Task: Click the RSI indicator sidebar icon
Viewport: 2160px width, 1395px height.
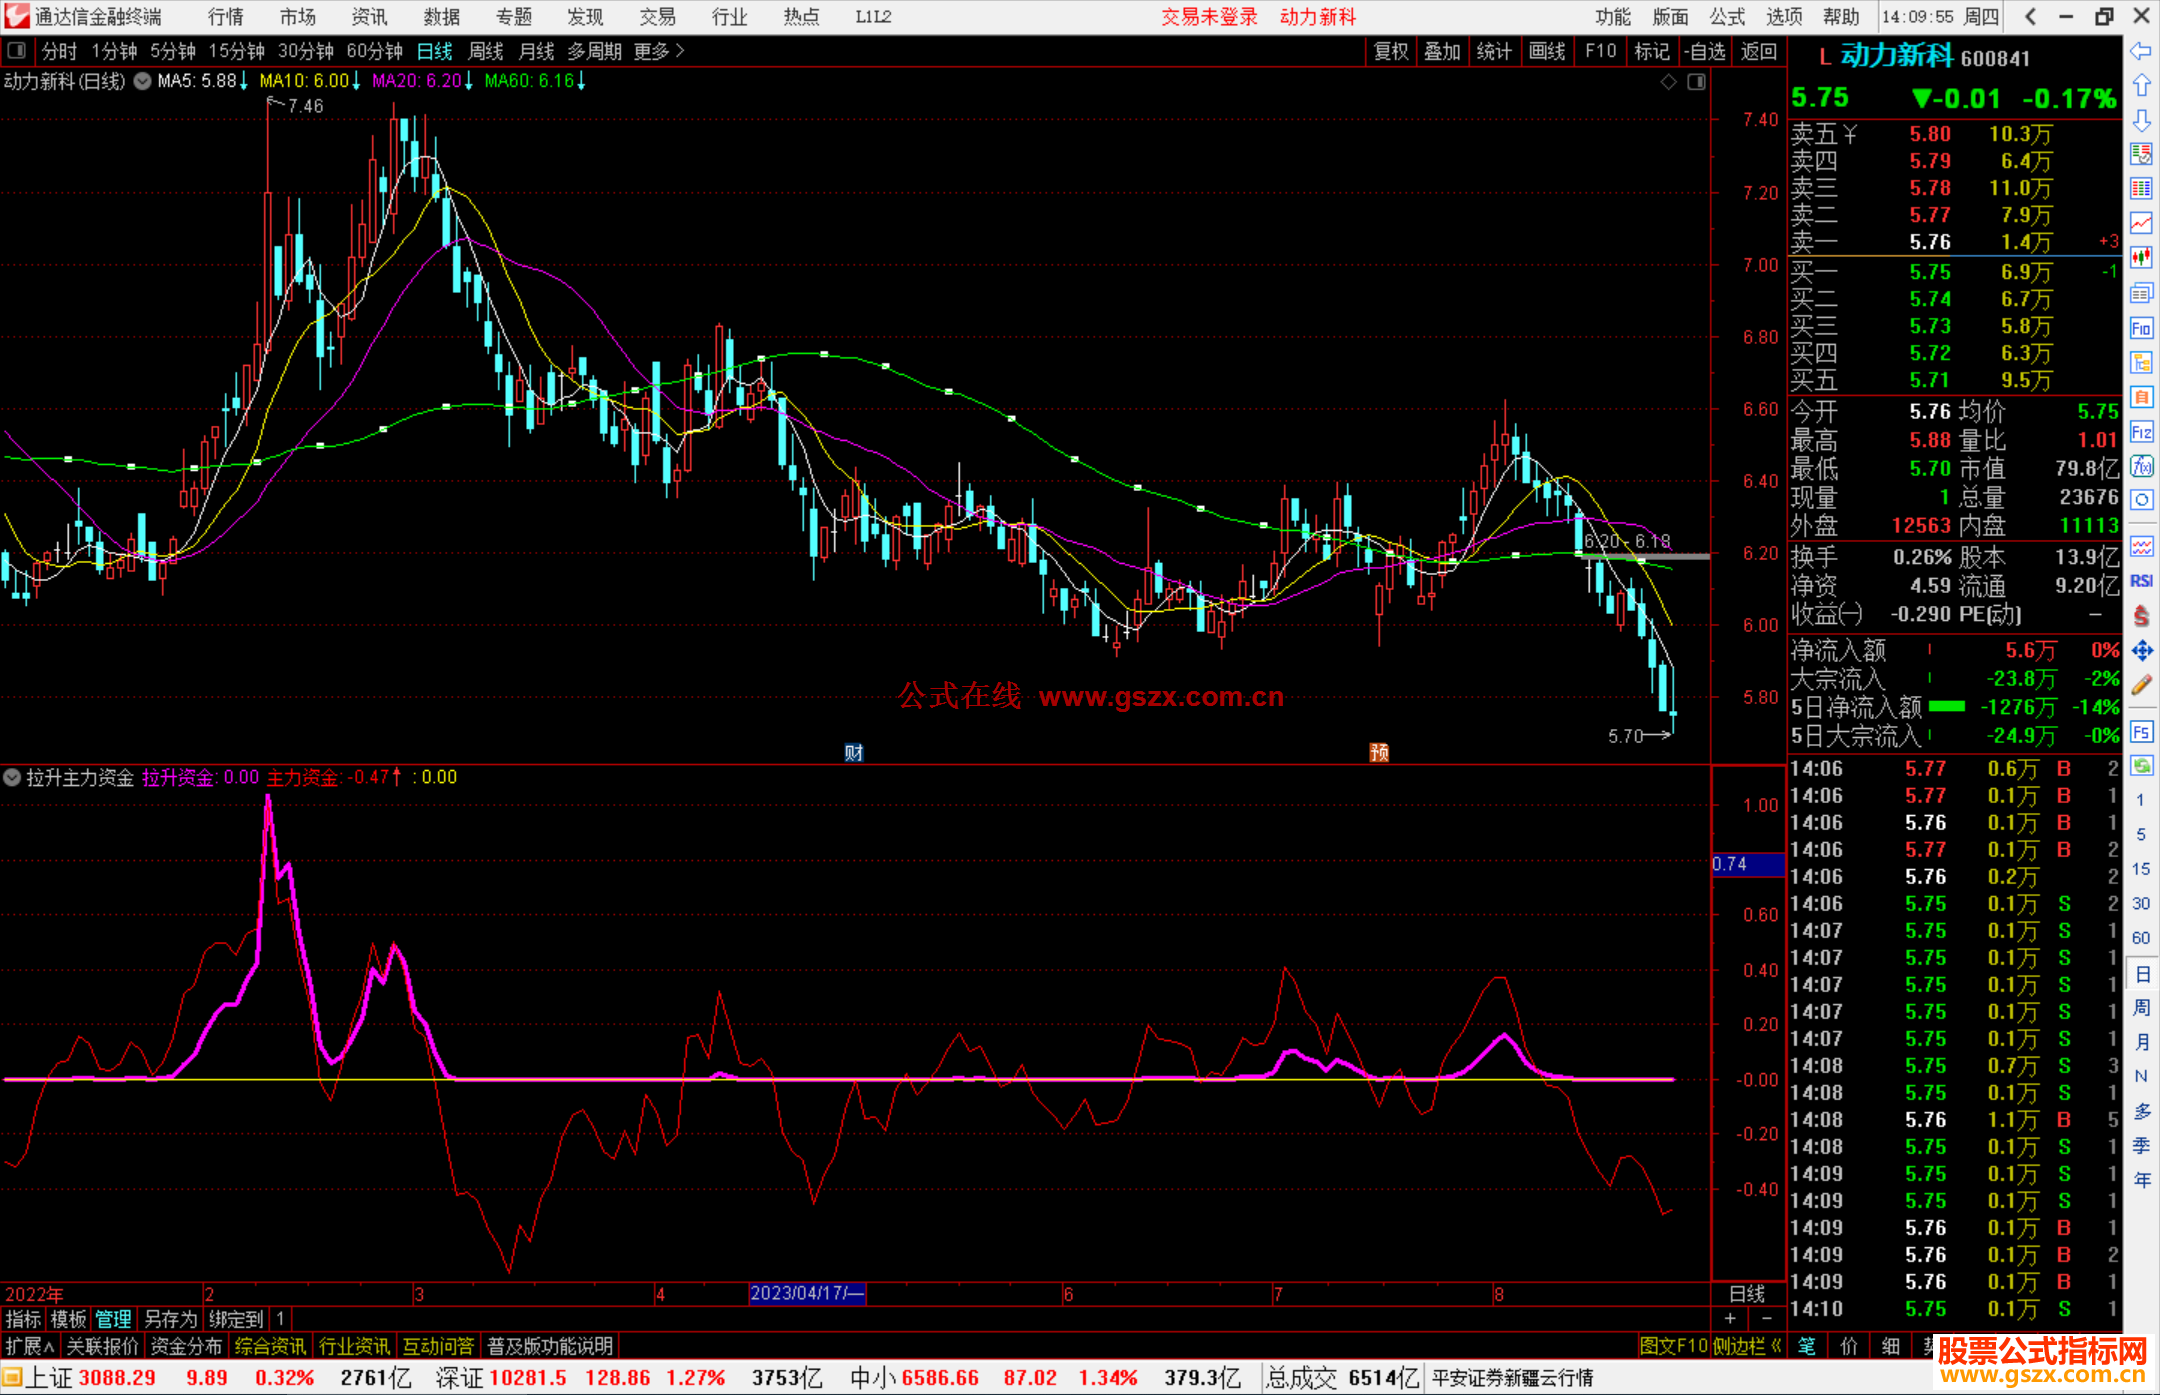Action: coord(2141,581)
